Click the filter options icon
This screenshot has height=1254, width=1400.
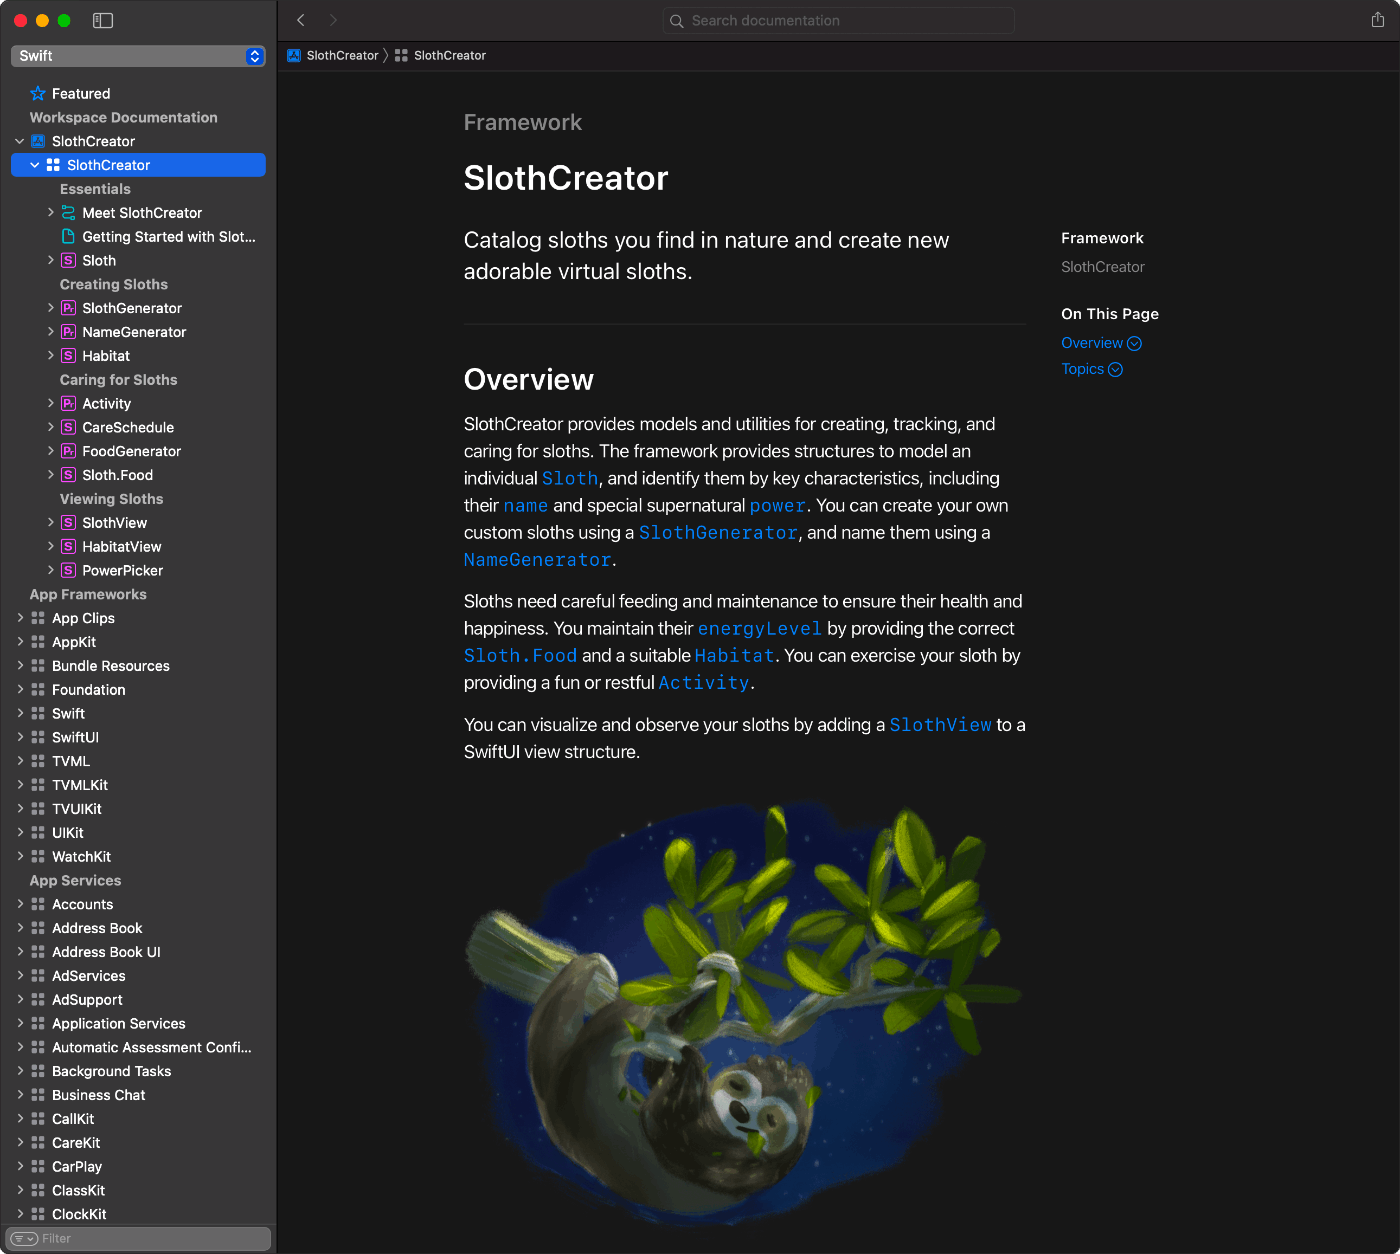pyautogui.click(x=24, y=1239)
